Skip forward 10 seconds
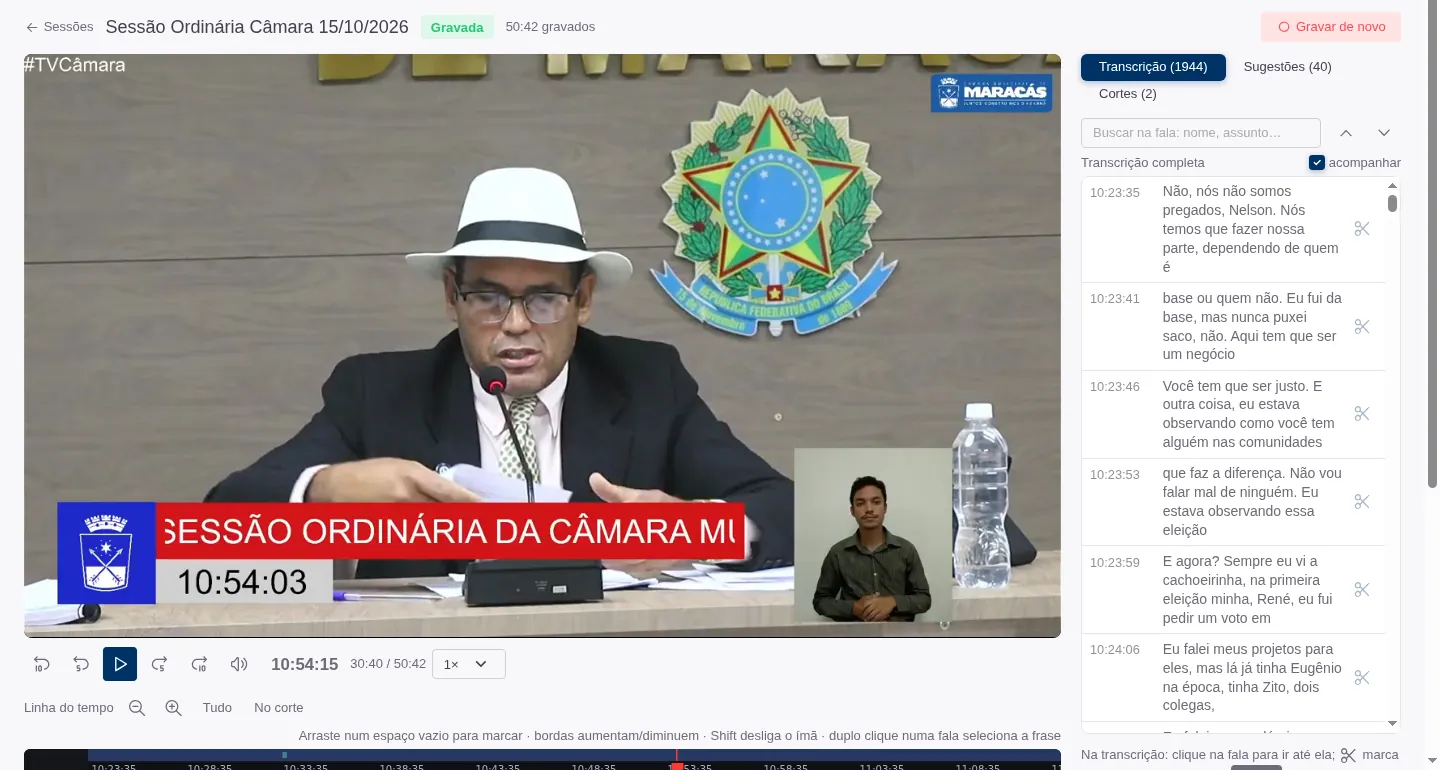Screen dimensions: 1440x770 (199, 664)
